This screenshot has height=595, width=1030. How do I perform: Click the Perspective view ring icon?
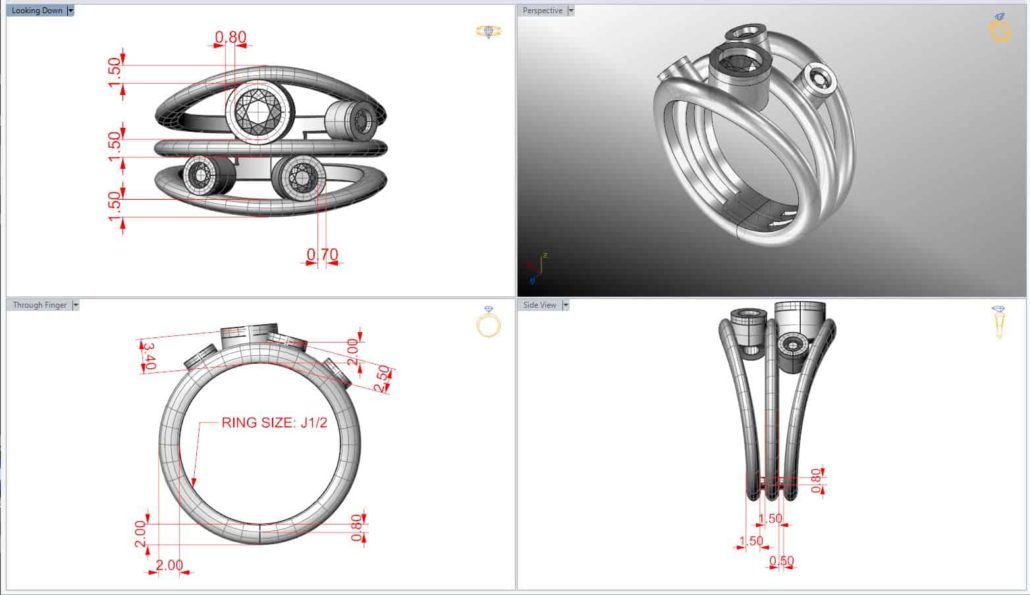tap(999, 28)
